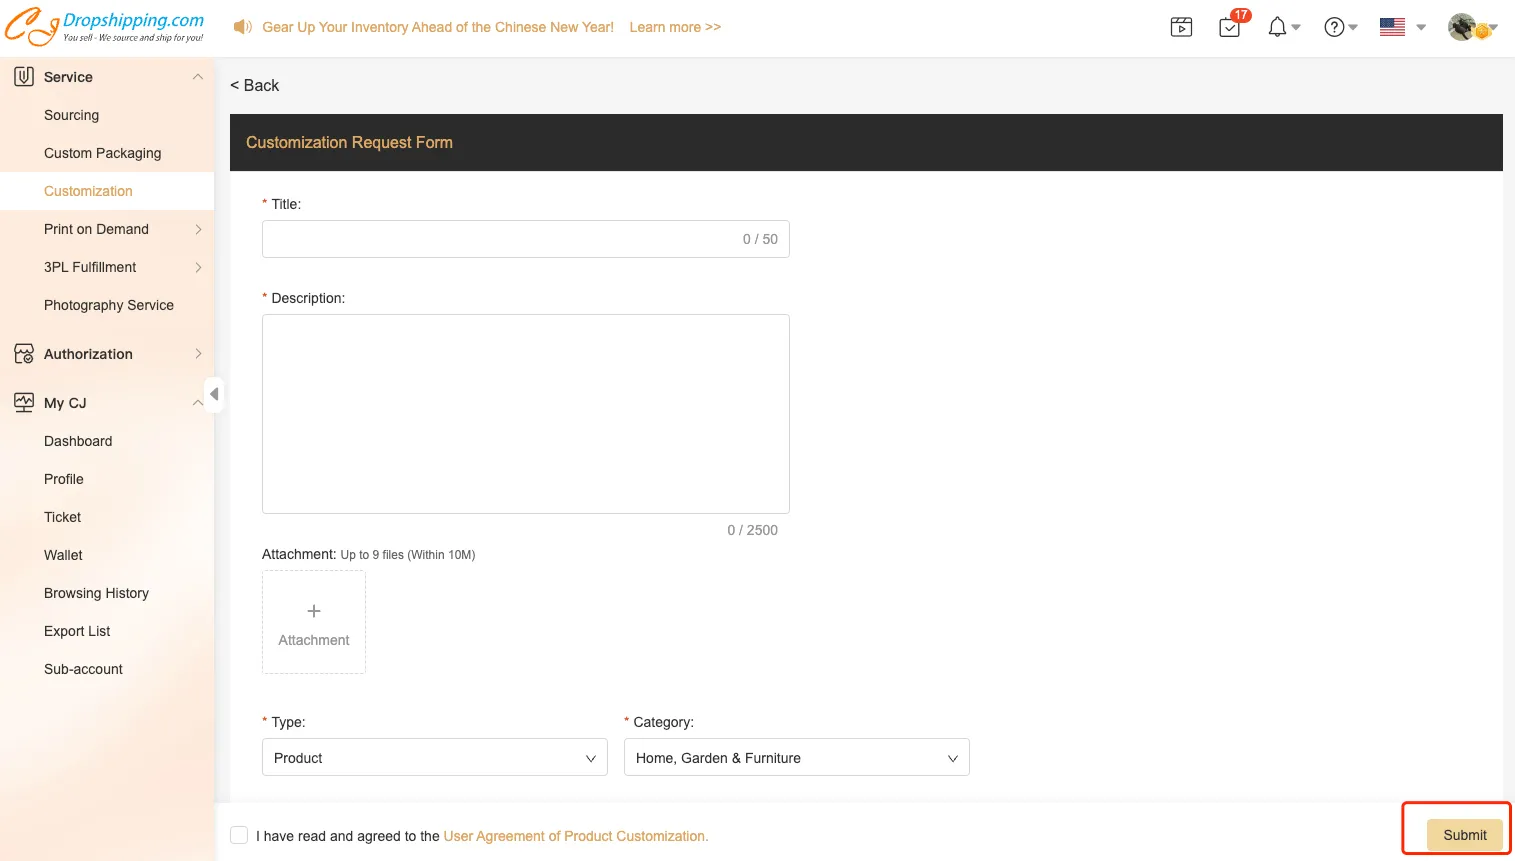Open User Agreement of Product Customization link
The width and height of the screenshot is (1515, 861).
[575, 836]
